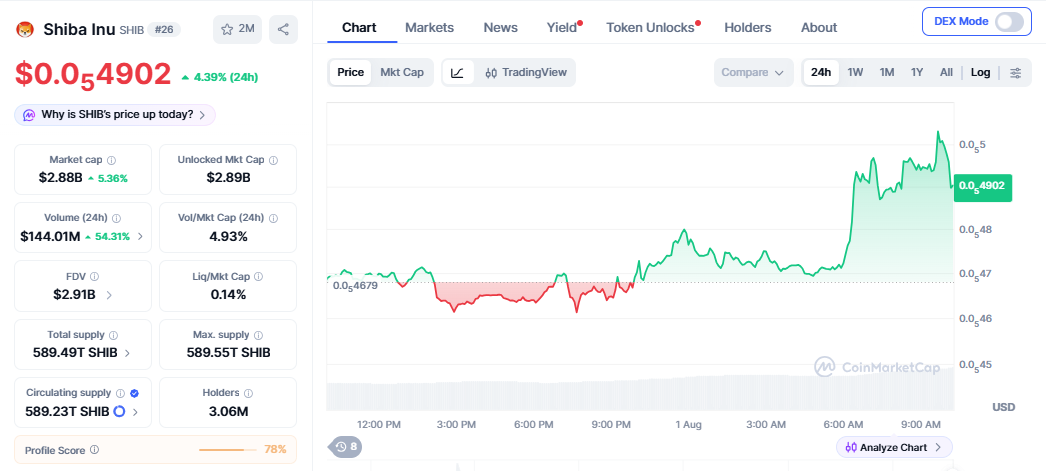Click the circulating supply progress ring icon

click(x=119, y=412)
